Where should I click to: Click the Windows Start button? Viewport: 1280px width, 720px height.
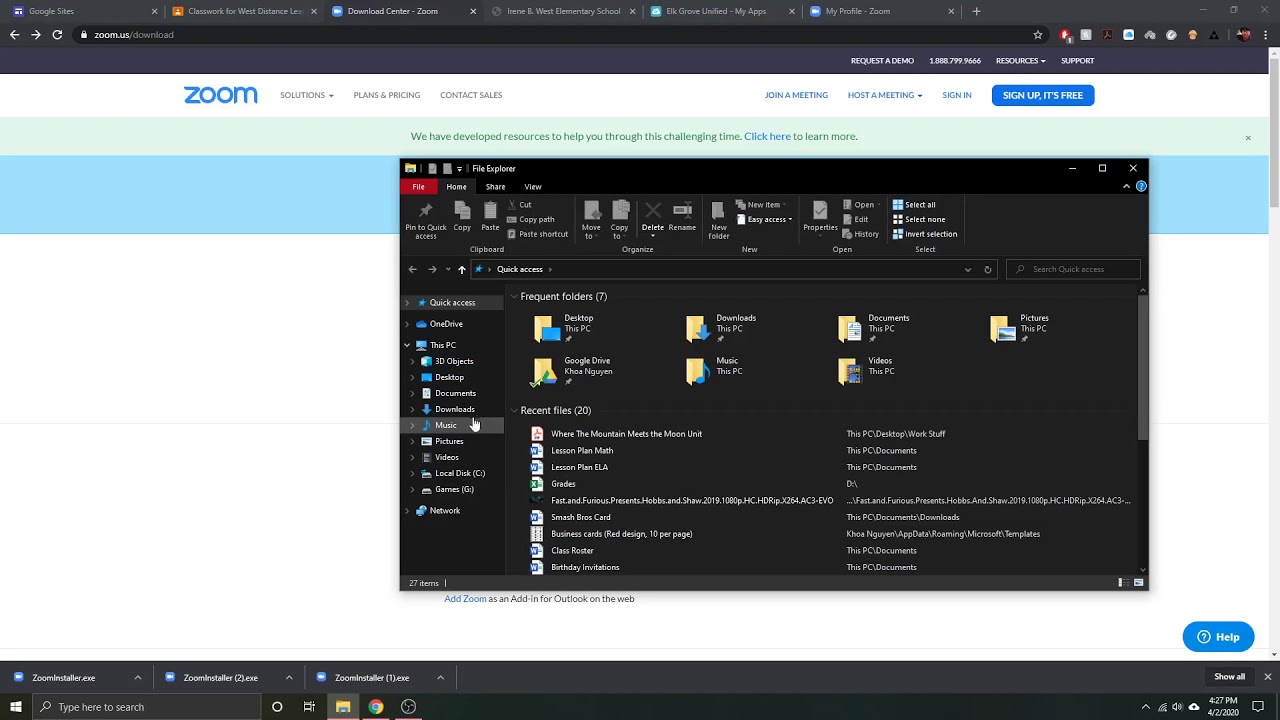point(16,707)
